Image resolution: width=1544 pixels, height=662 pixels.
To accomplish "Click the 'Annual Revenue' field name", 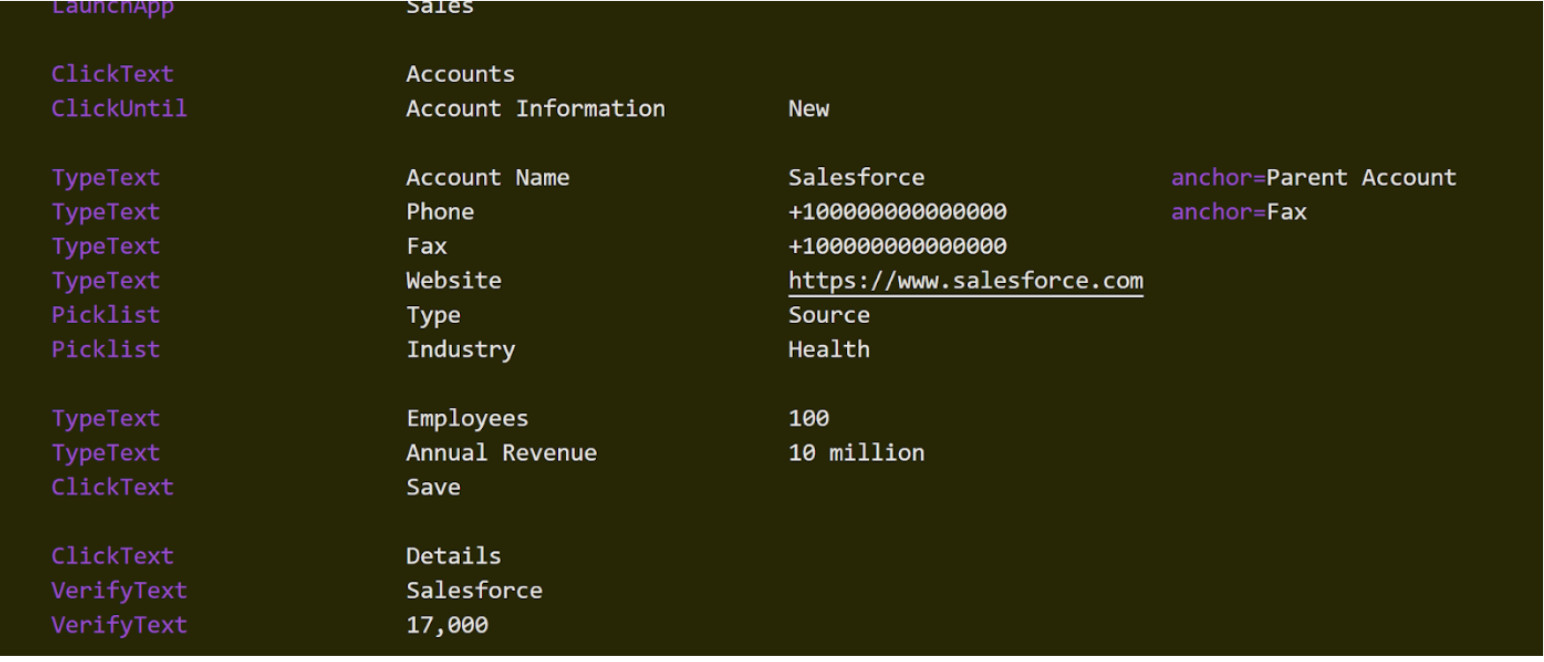I will coord(501,453).
